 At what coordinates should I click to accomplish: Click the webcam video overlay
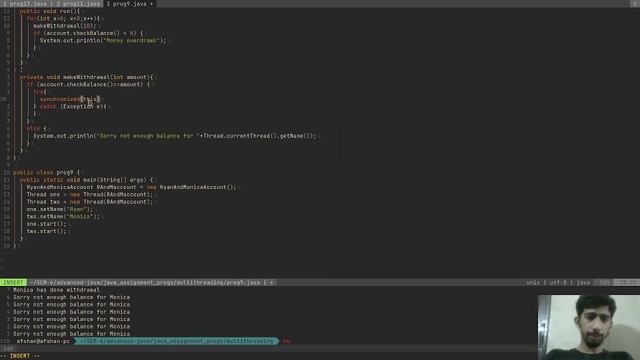589,327
